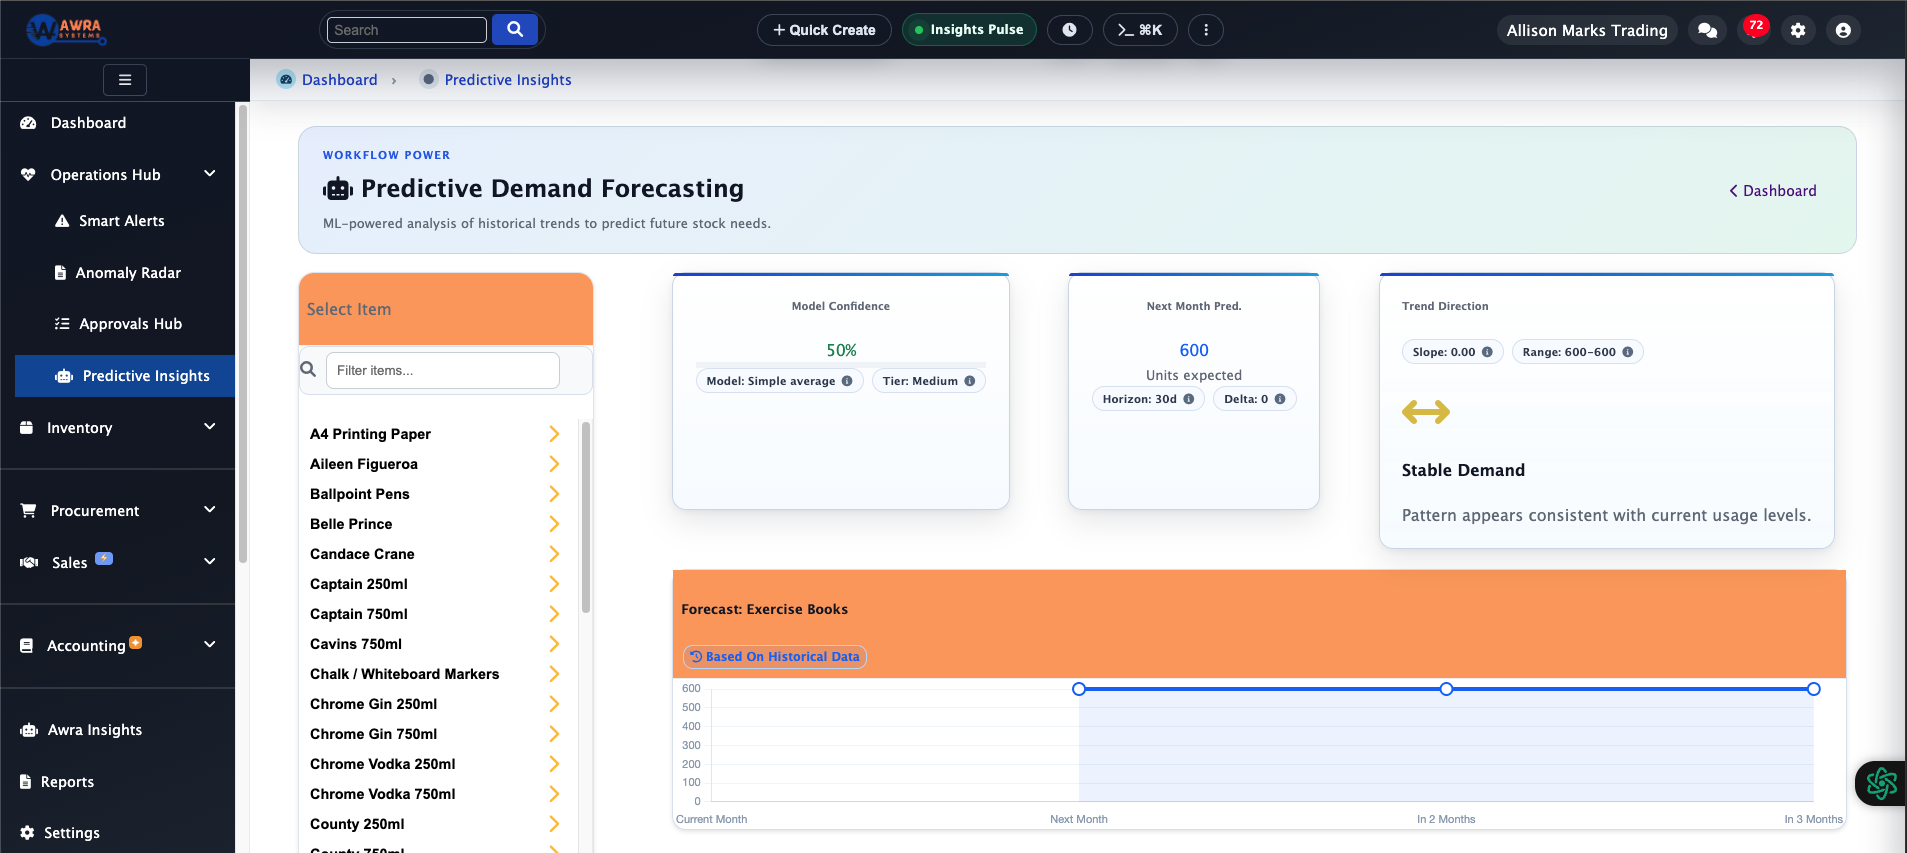Click the Settings gear icon in sidebar
This screenshot has width=1907, height=853.
tap(27, 833)
